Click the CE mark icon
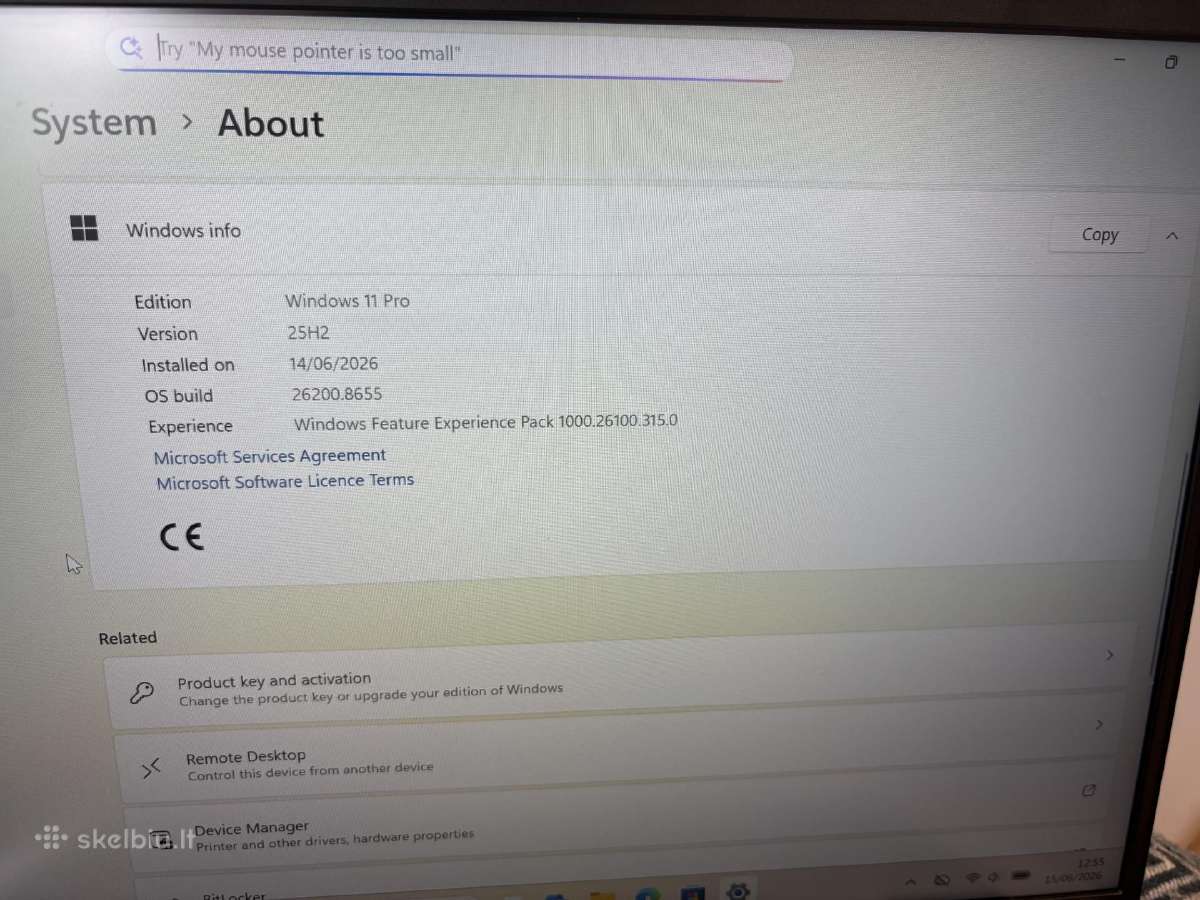 pos(182,538)
